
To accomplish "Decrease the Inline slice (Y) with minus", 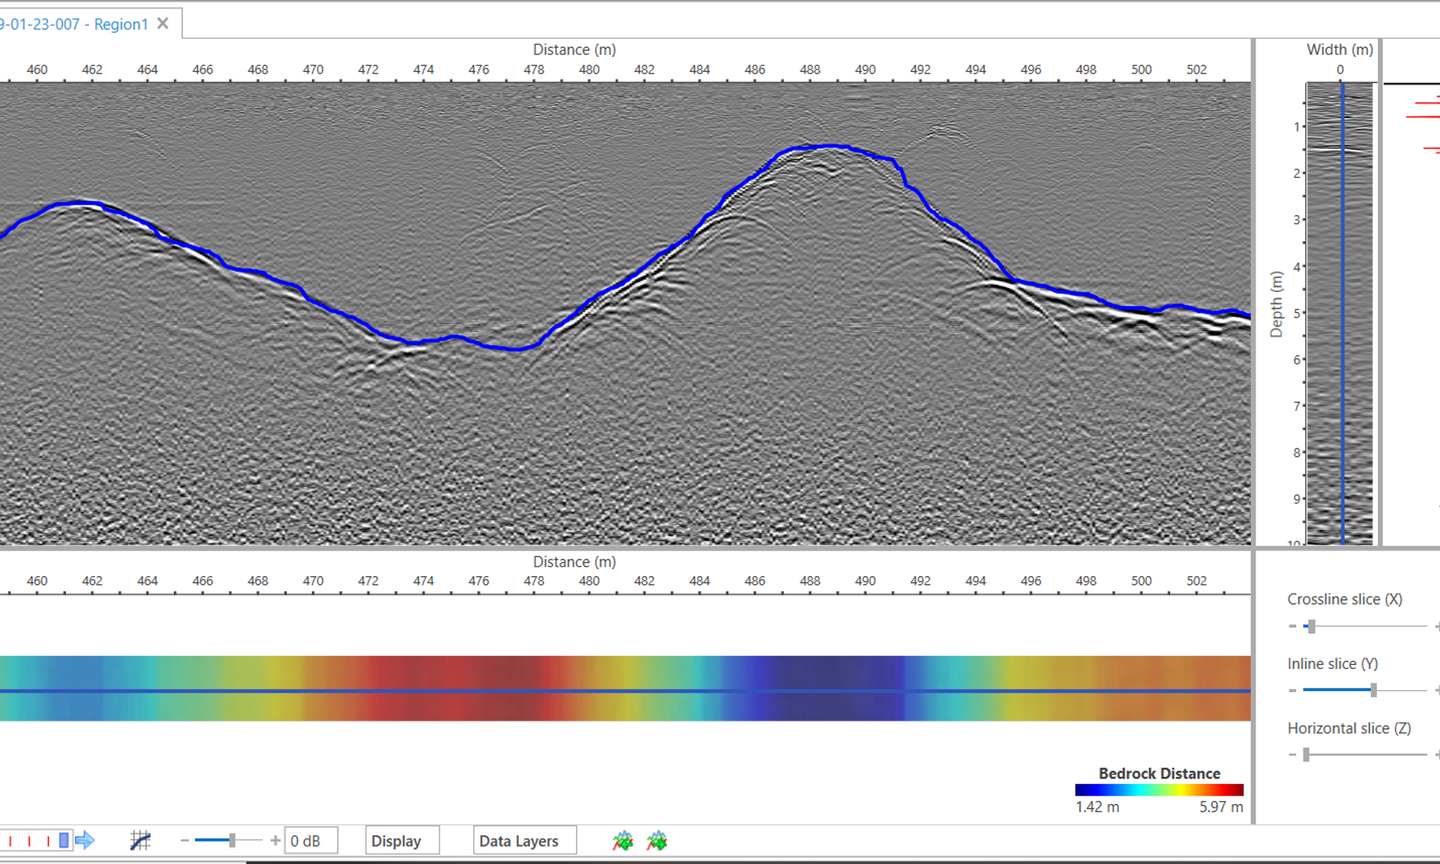I will (1292, 691).
